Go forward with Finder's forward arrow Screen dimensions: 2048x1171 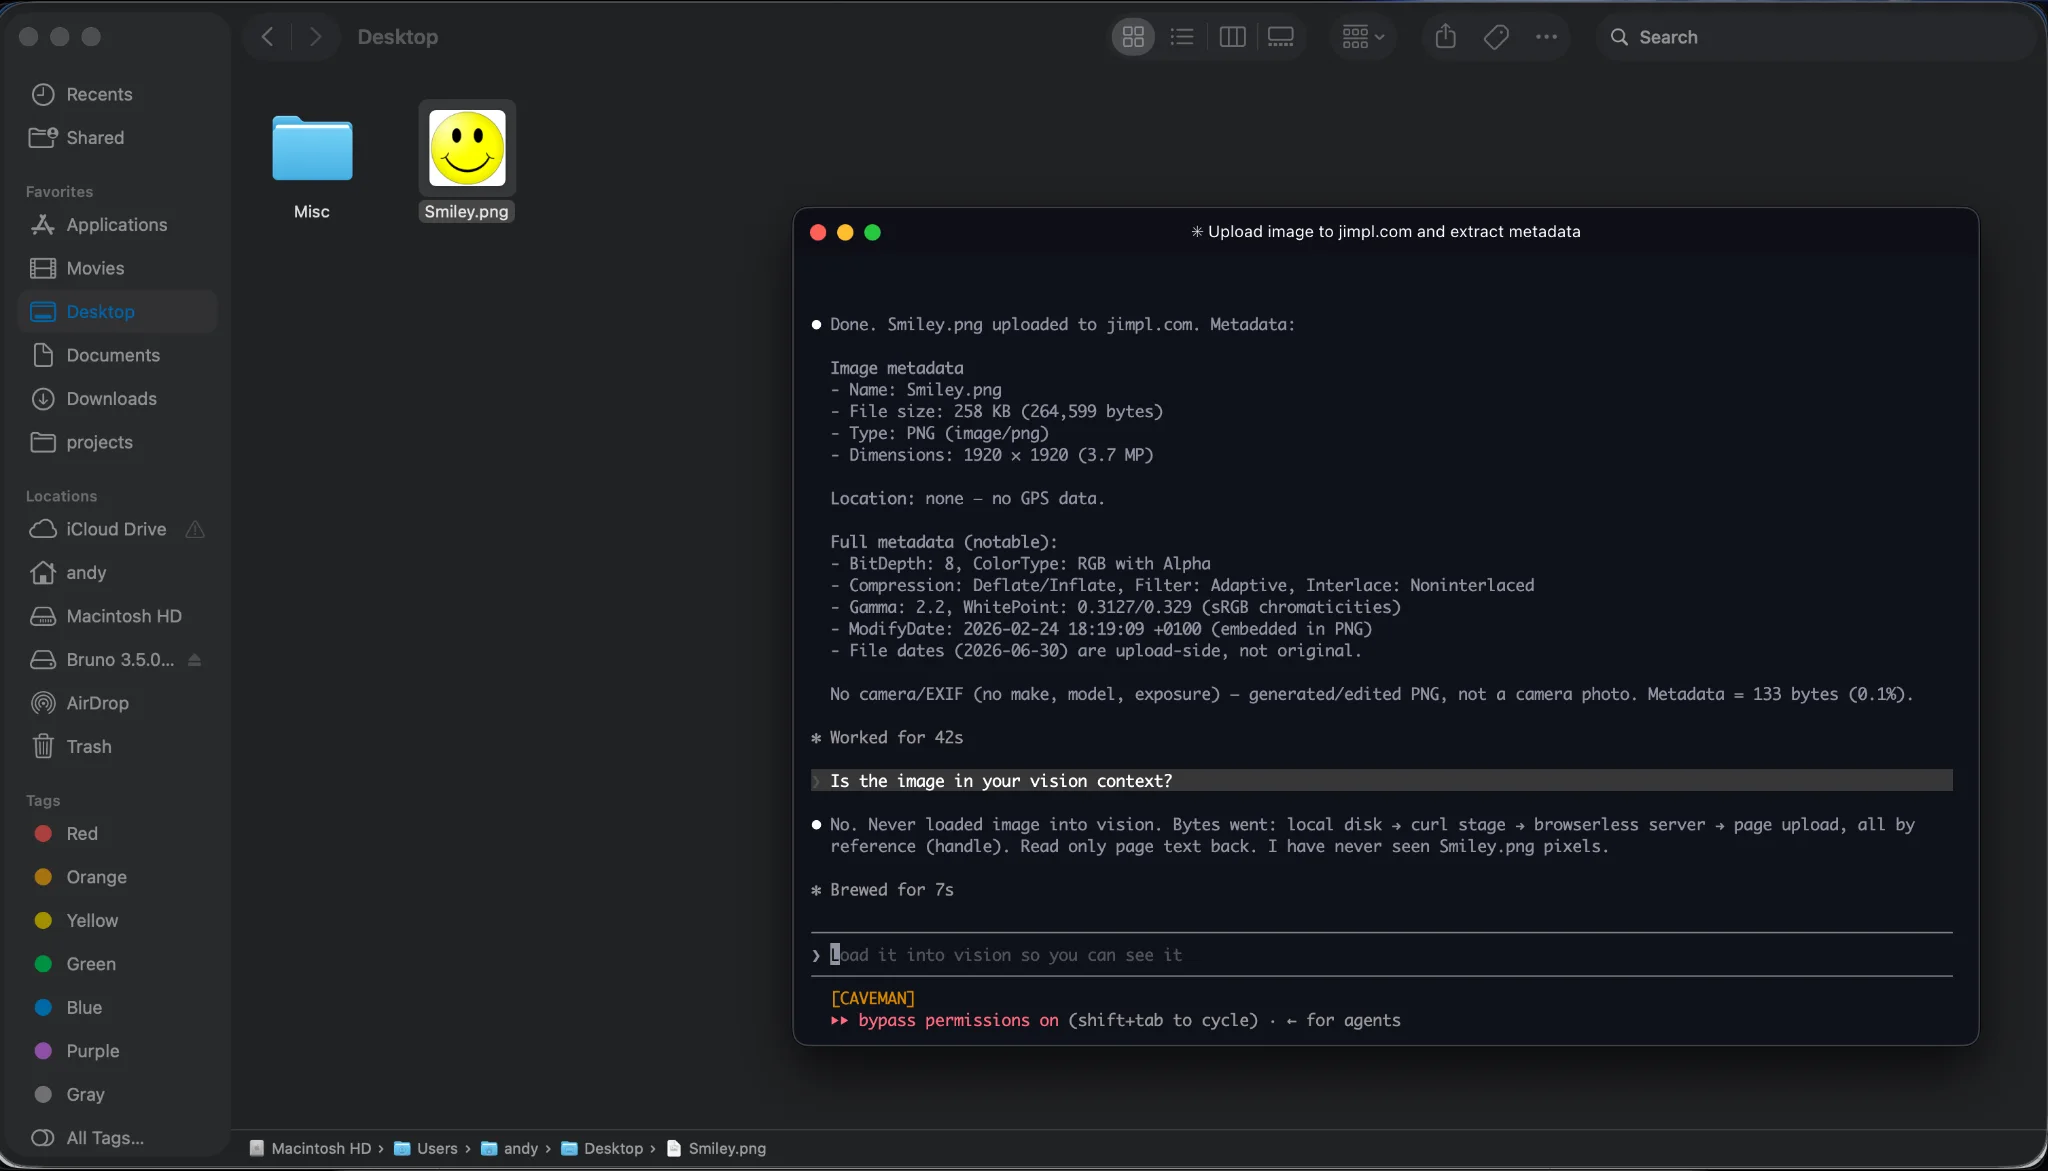coord(315,37)
